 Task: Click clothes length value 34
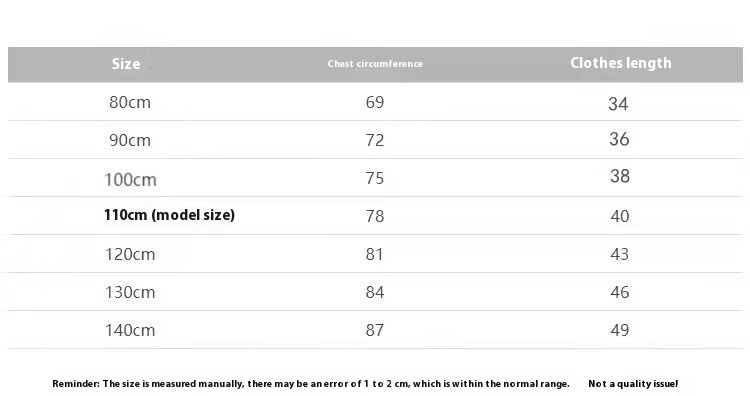click(x=618, y=104)
